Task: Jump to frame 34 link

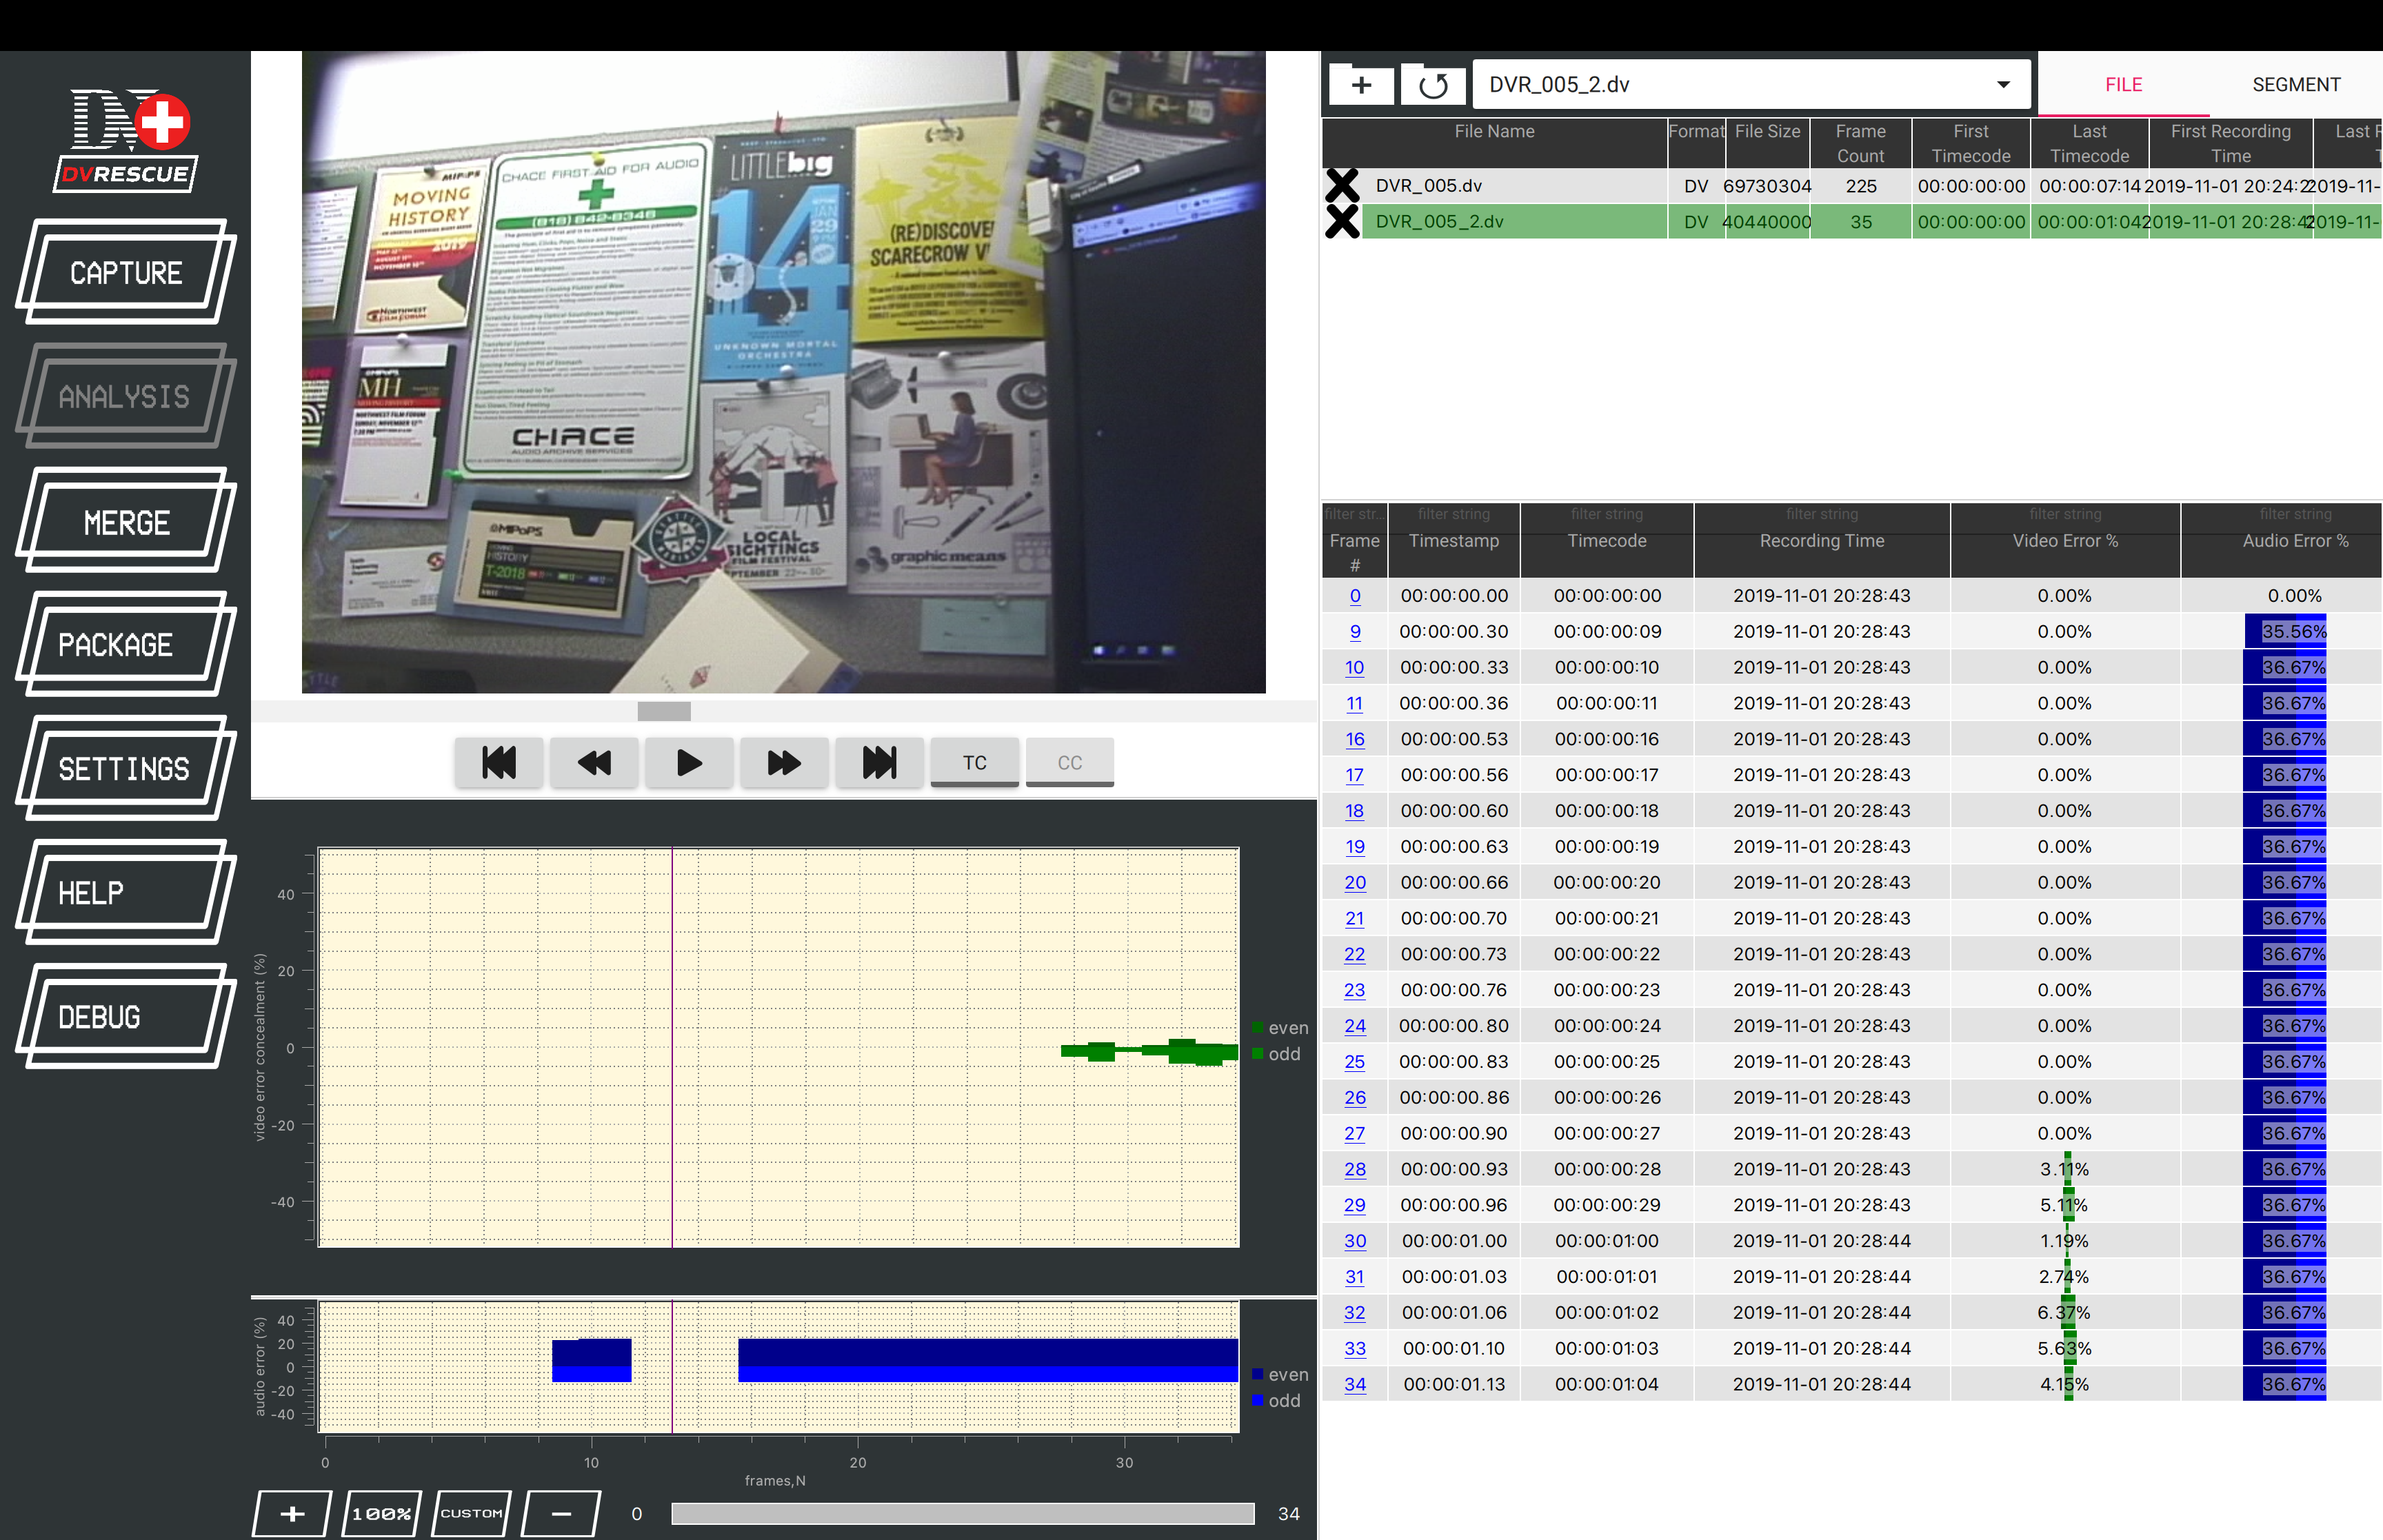Action: [x=1355, y=1385]
